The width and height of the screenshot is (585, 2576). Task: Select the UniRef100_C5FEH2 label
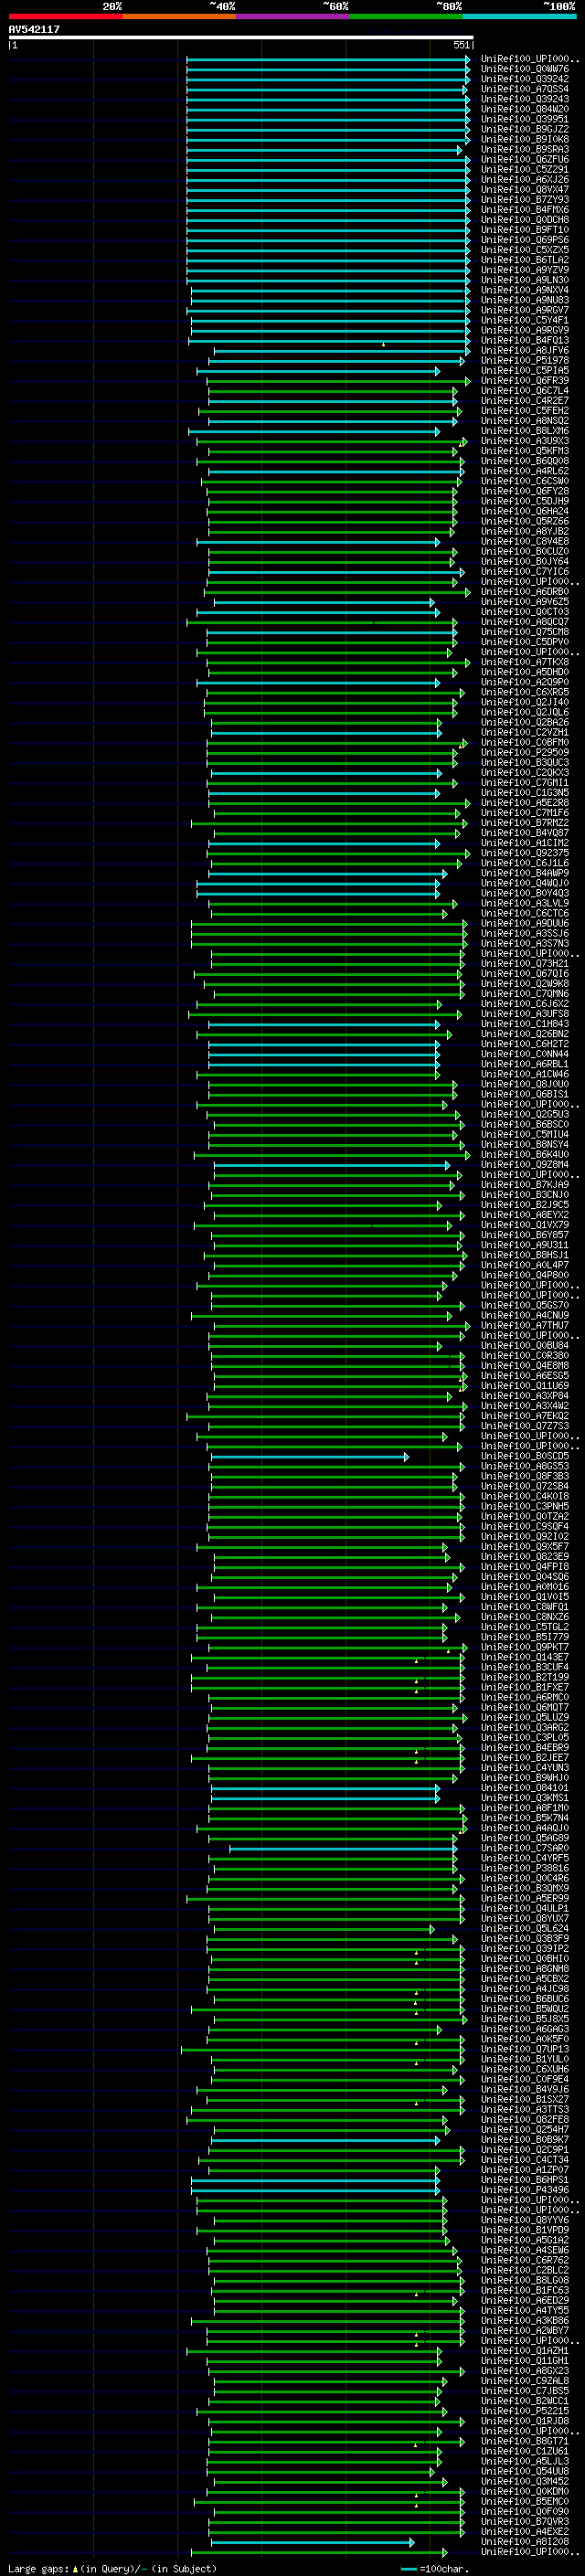(x=525, y=411)
